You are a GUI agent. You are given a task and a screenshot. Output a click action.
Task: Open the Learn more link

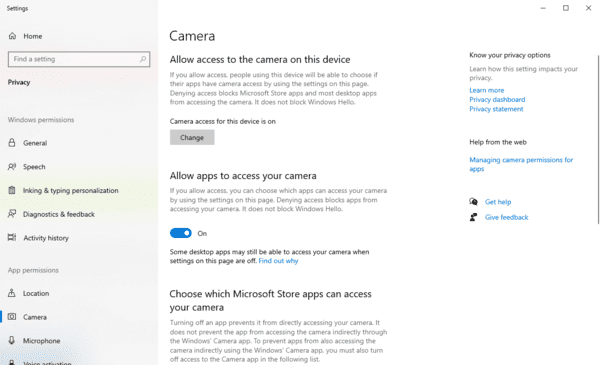(487, 90)
